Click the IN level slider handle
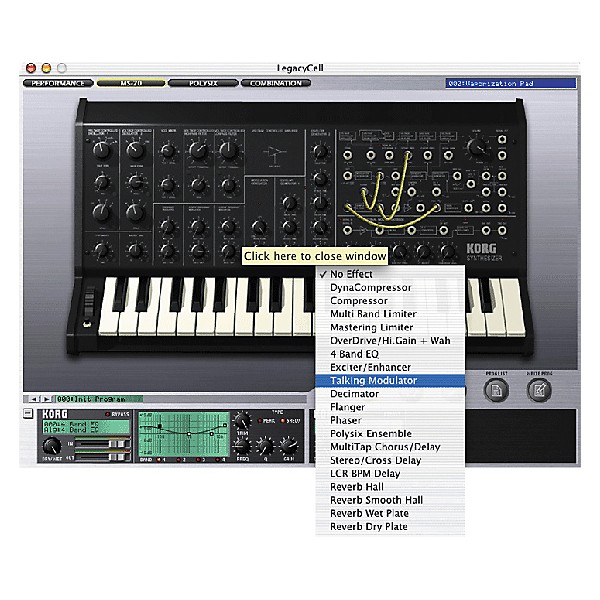Screen dimensions: 600x600 pos(114,444)
